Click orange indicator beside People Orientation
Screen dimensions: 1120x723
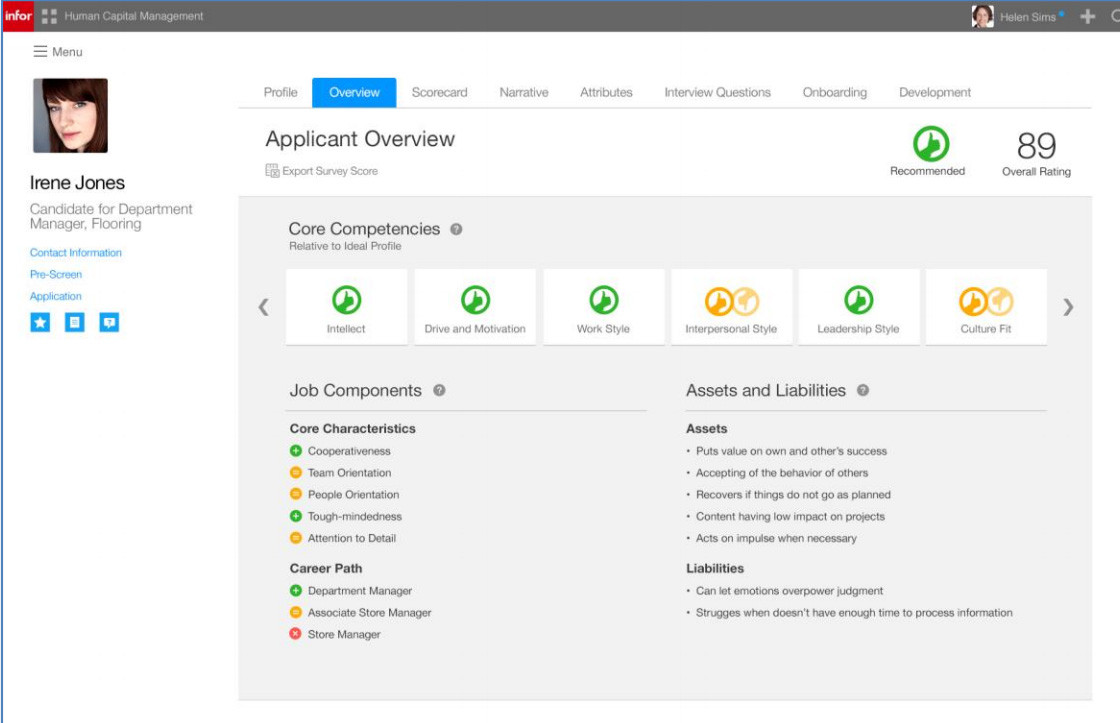tap(296, 494)
